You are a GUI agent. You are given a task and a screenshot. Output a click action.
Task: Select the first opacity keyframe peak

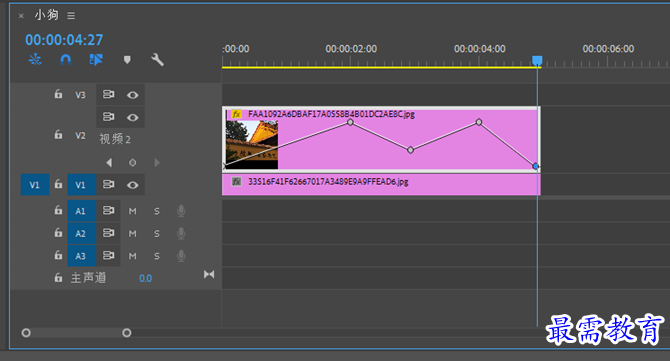(x=350, y=122)
